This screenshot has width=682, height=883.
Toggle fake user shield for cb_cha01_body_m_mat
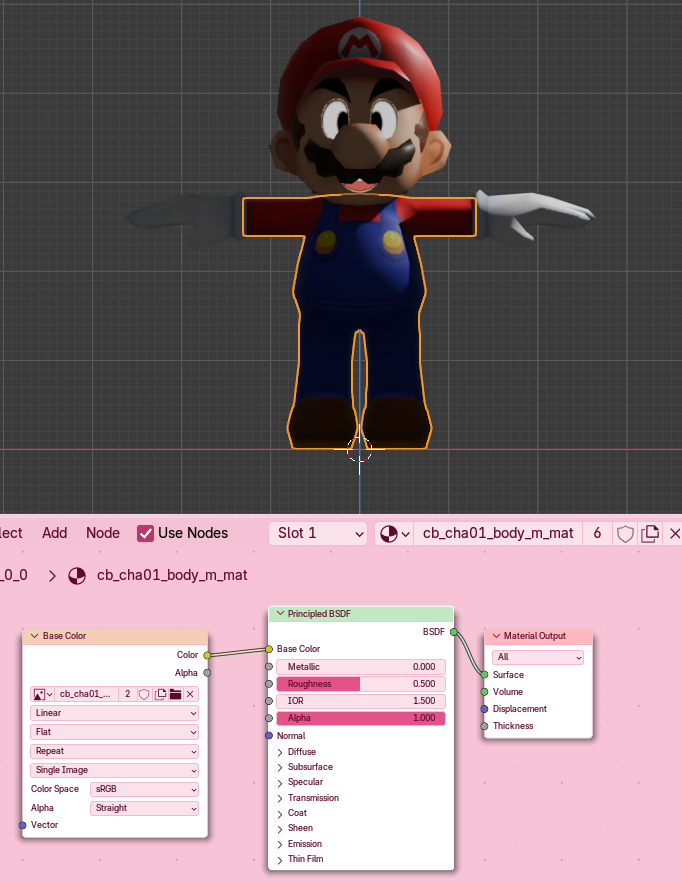coord(625,533)
